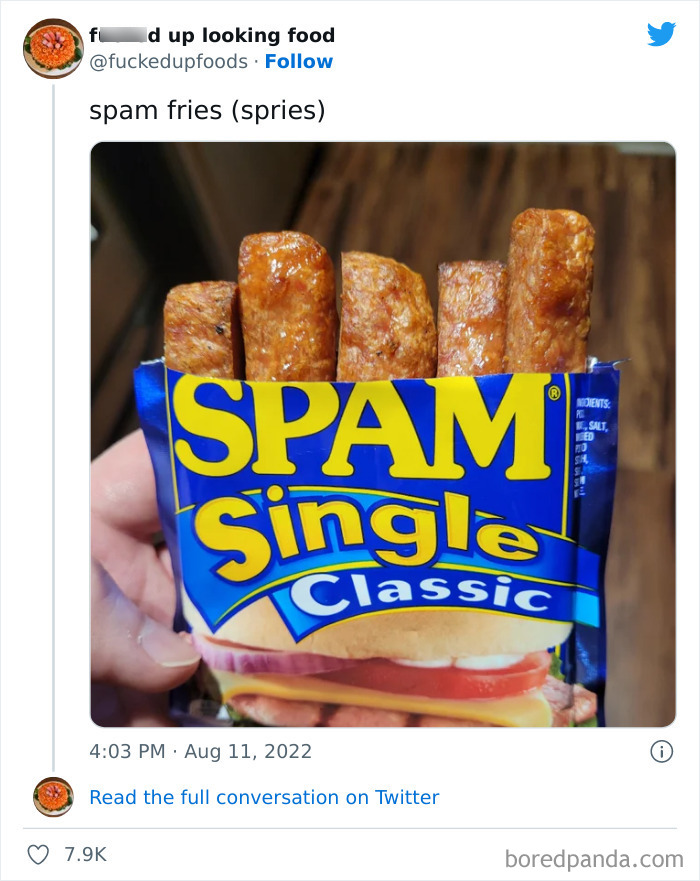Open the @fuckedupfoods handle link
The width and height of the screenshot is (700, 881).
click(x=169, y=61)
